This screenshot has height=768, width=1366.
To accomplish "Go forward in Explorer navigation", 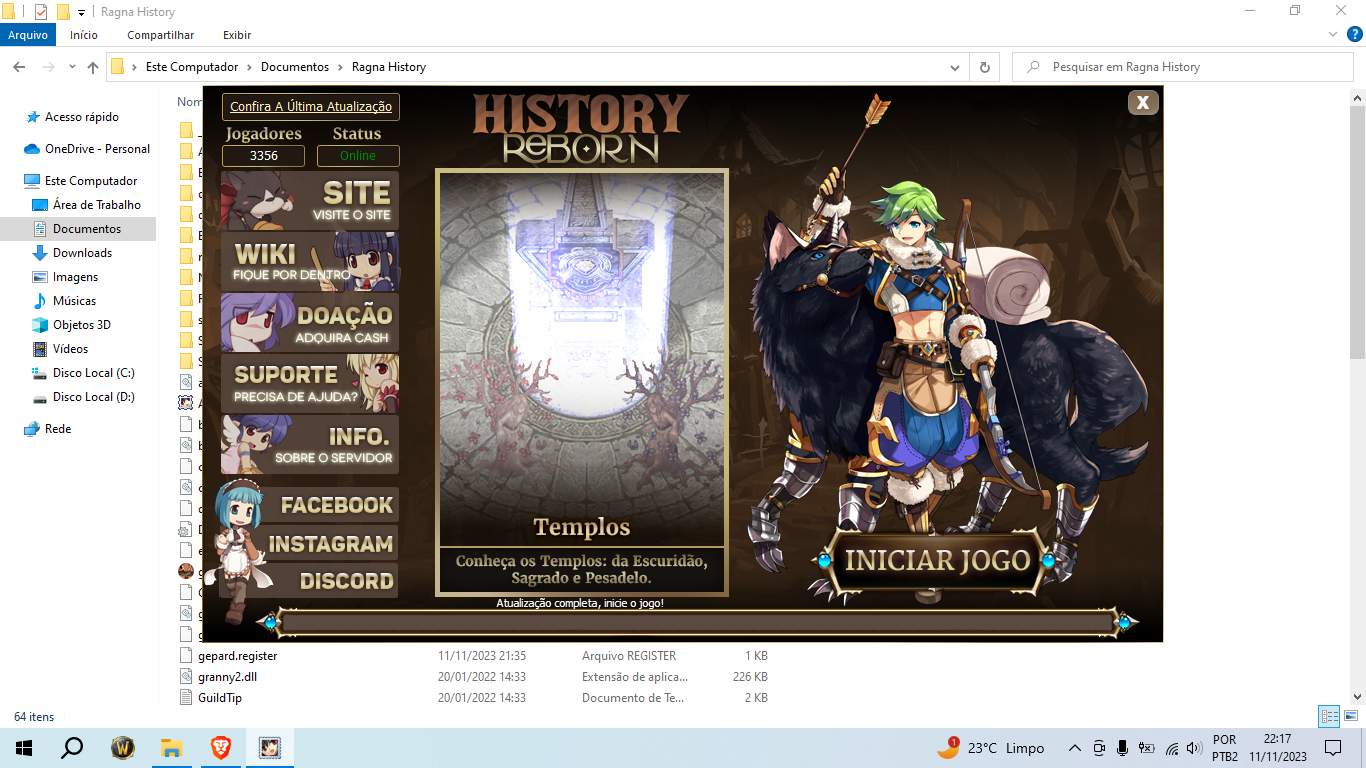I will pyautogui.click(x=48, y=67).
